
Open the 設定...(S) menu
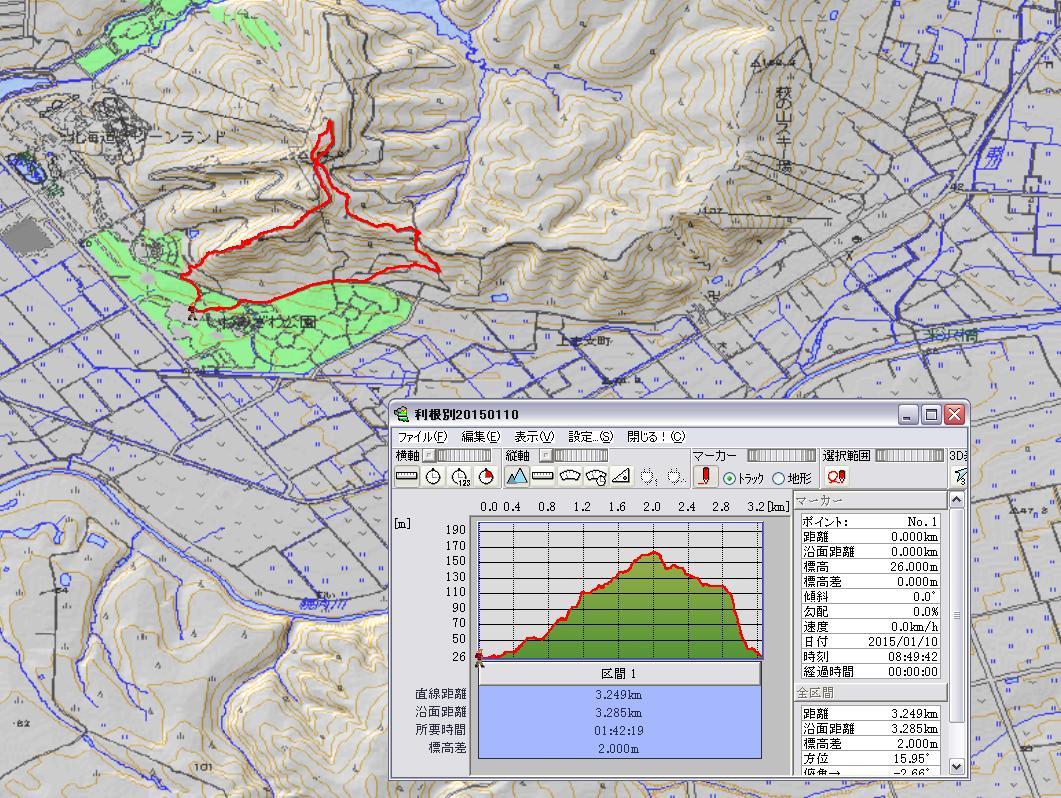(590, 437)
